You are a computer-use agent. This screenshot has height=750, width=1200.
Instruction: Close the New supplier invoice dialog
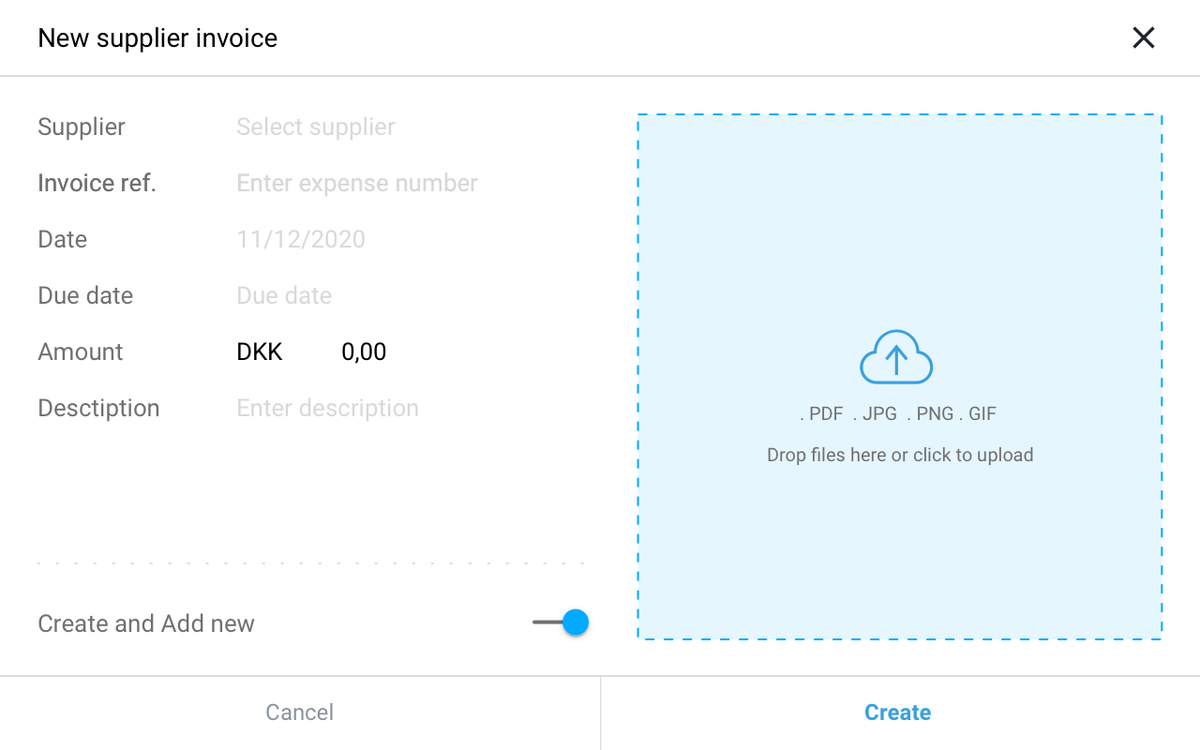pos(1143,38)
